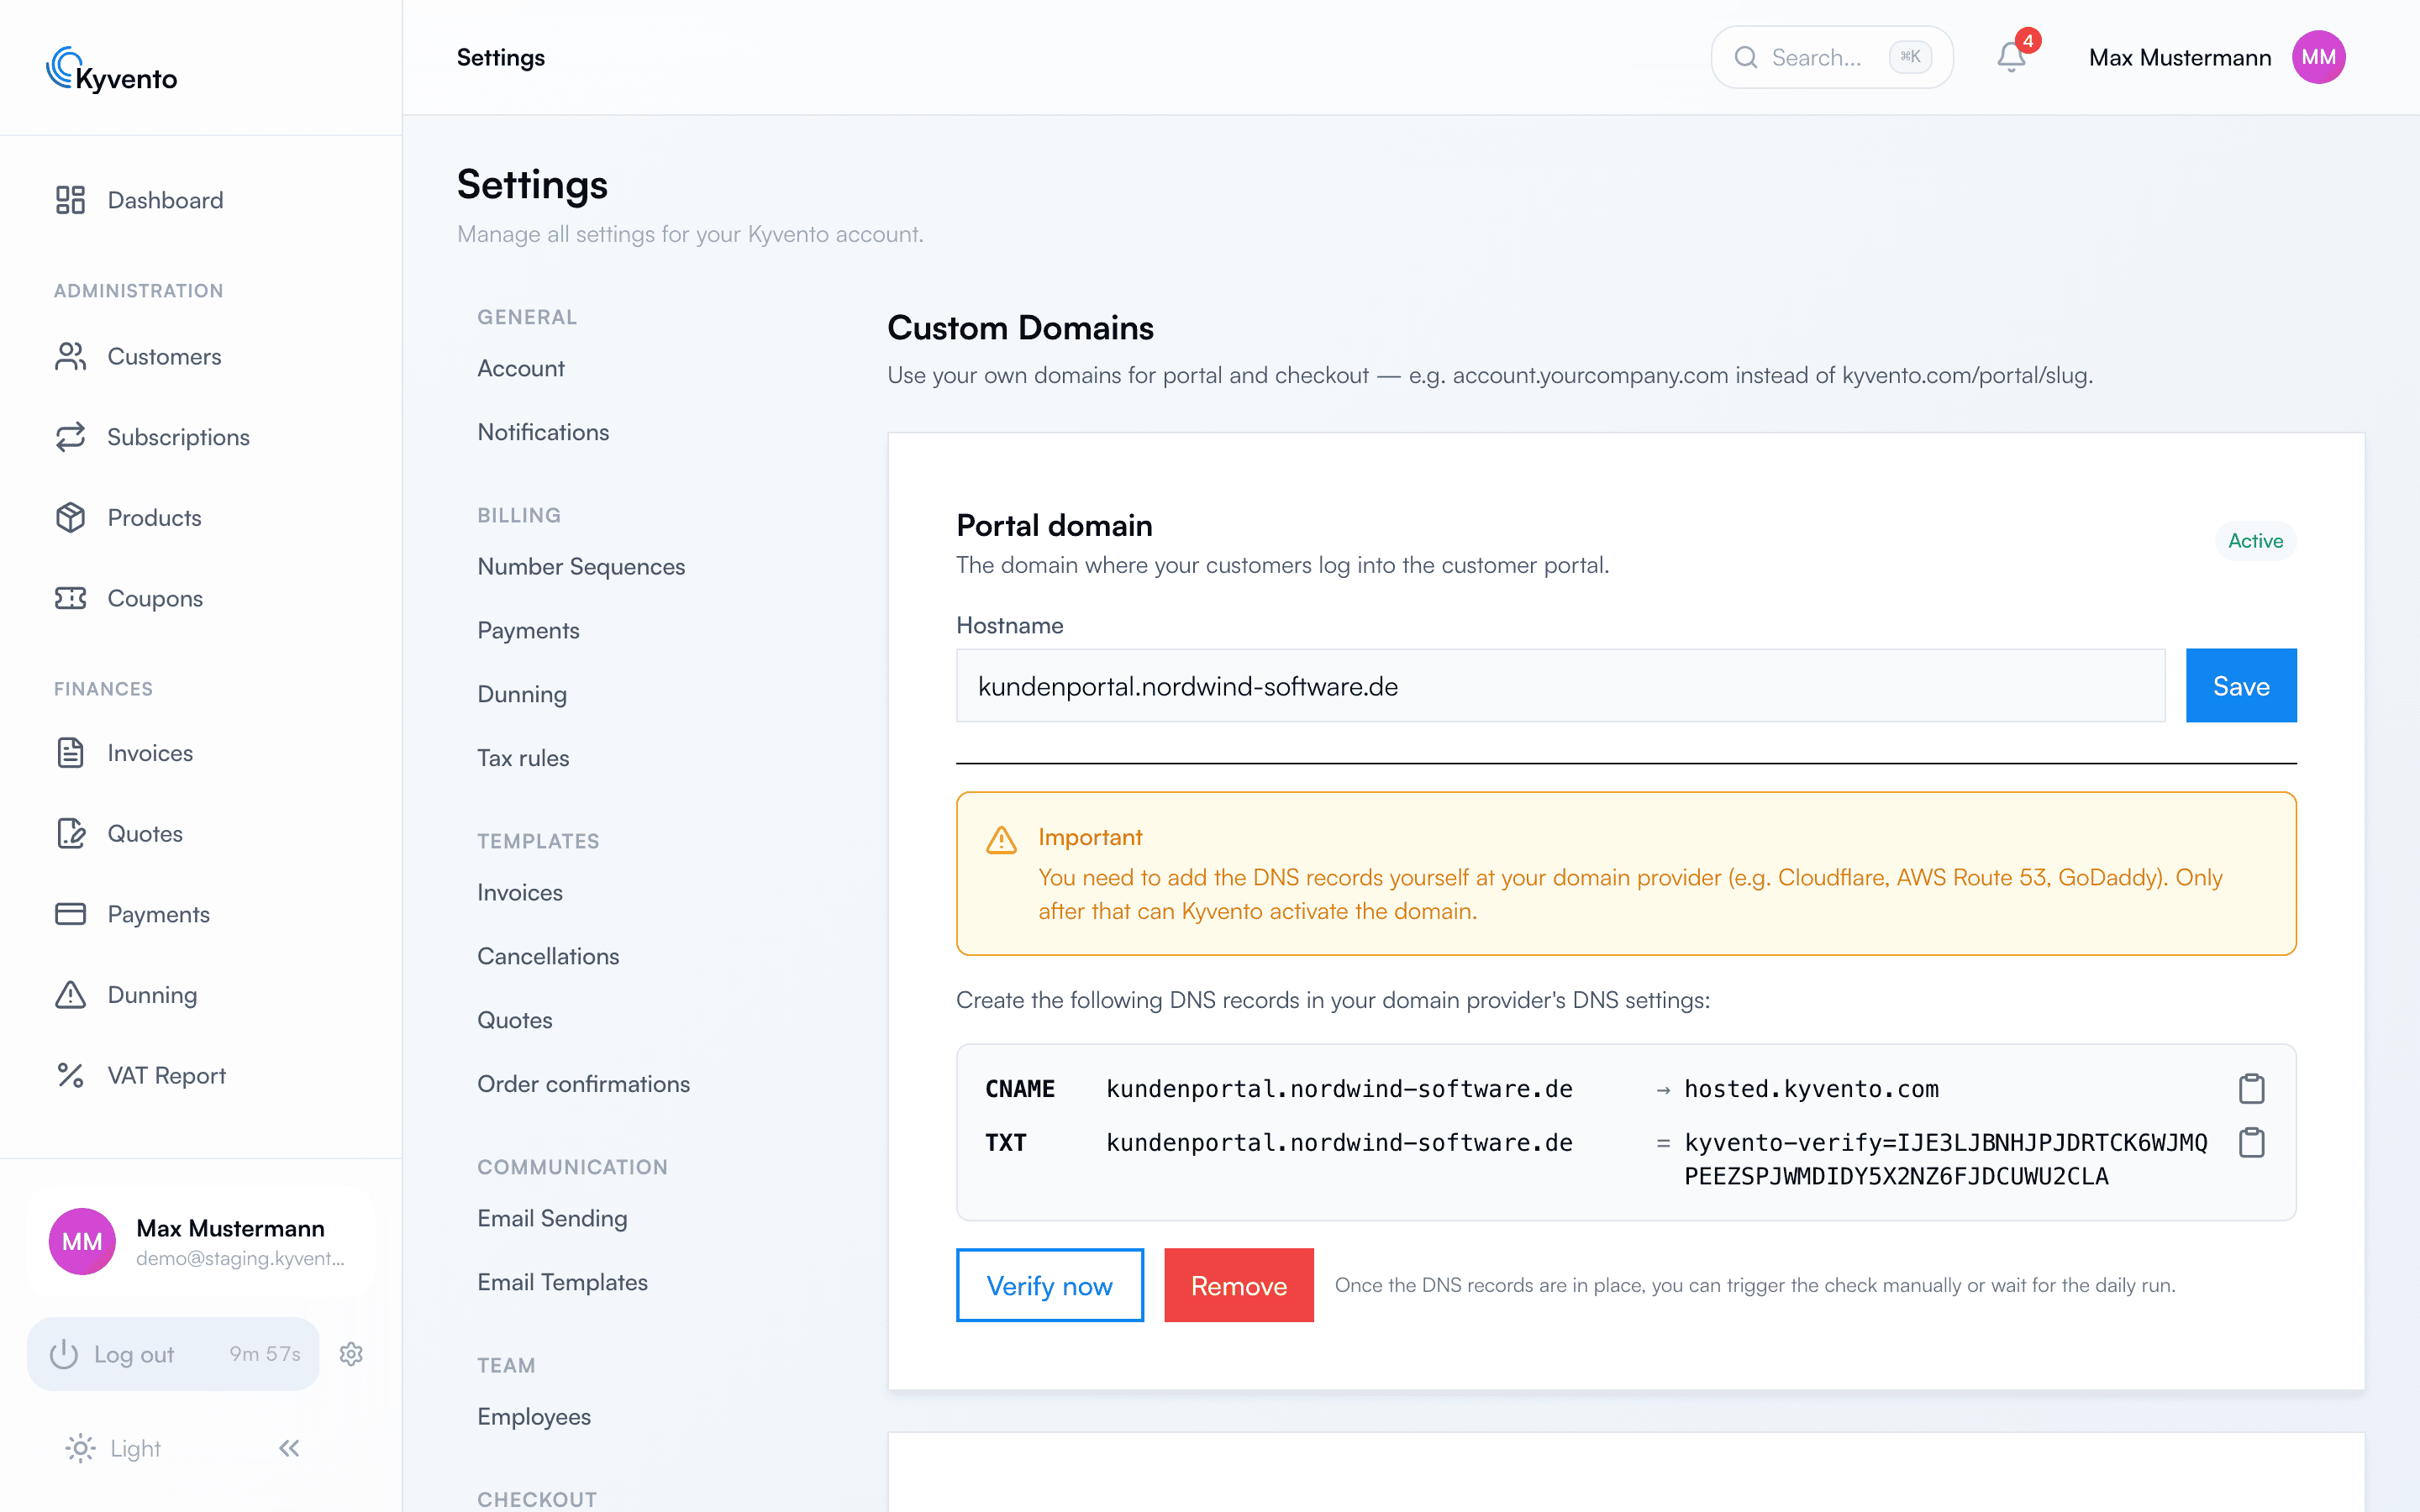
Task: Click the demo@staging.kyvent... email text
Action: (240, 1258)
